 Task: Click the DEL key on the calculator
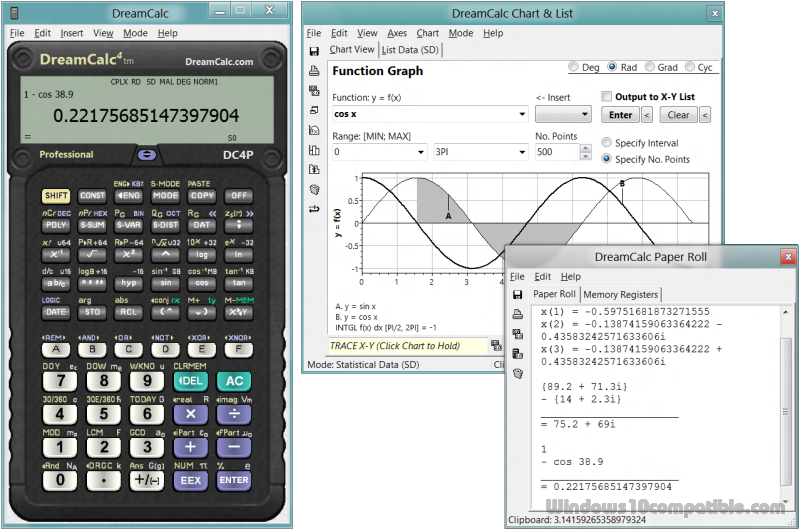190,381
